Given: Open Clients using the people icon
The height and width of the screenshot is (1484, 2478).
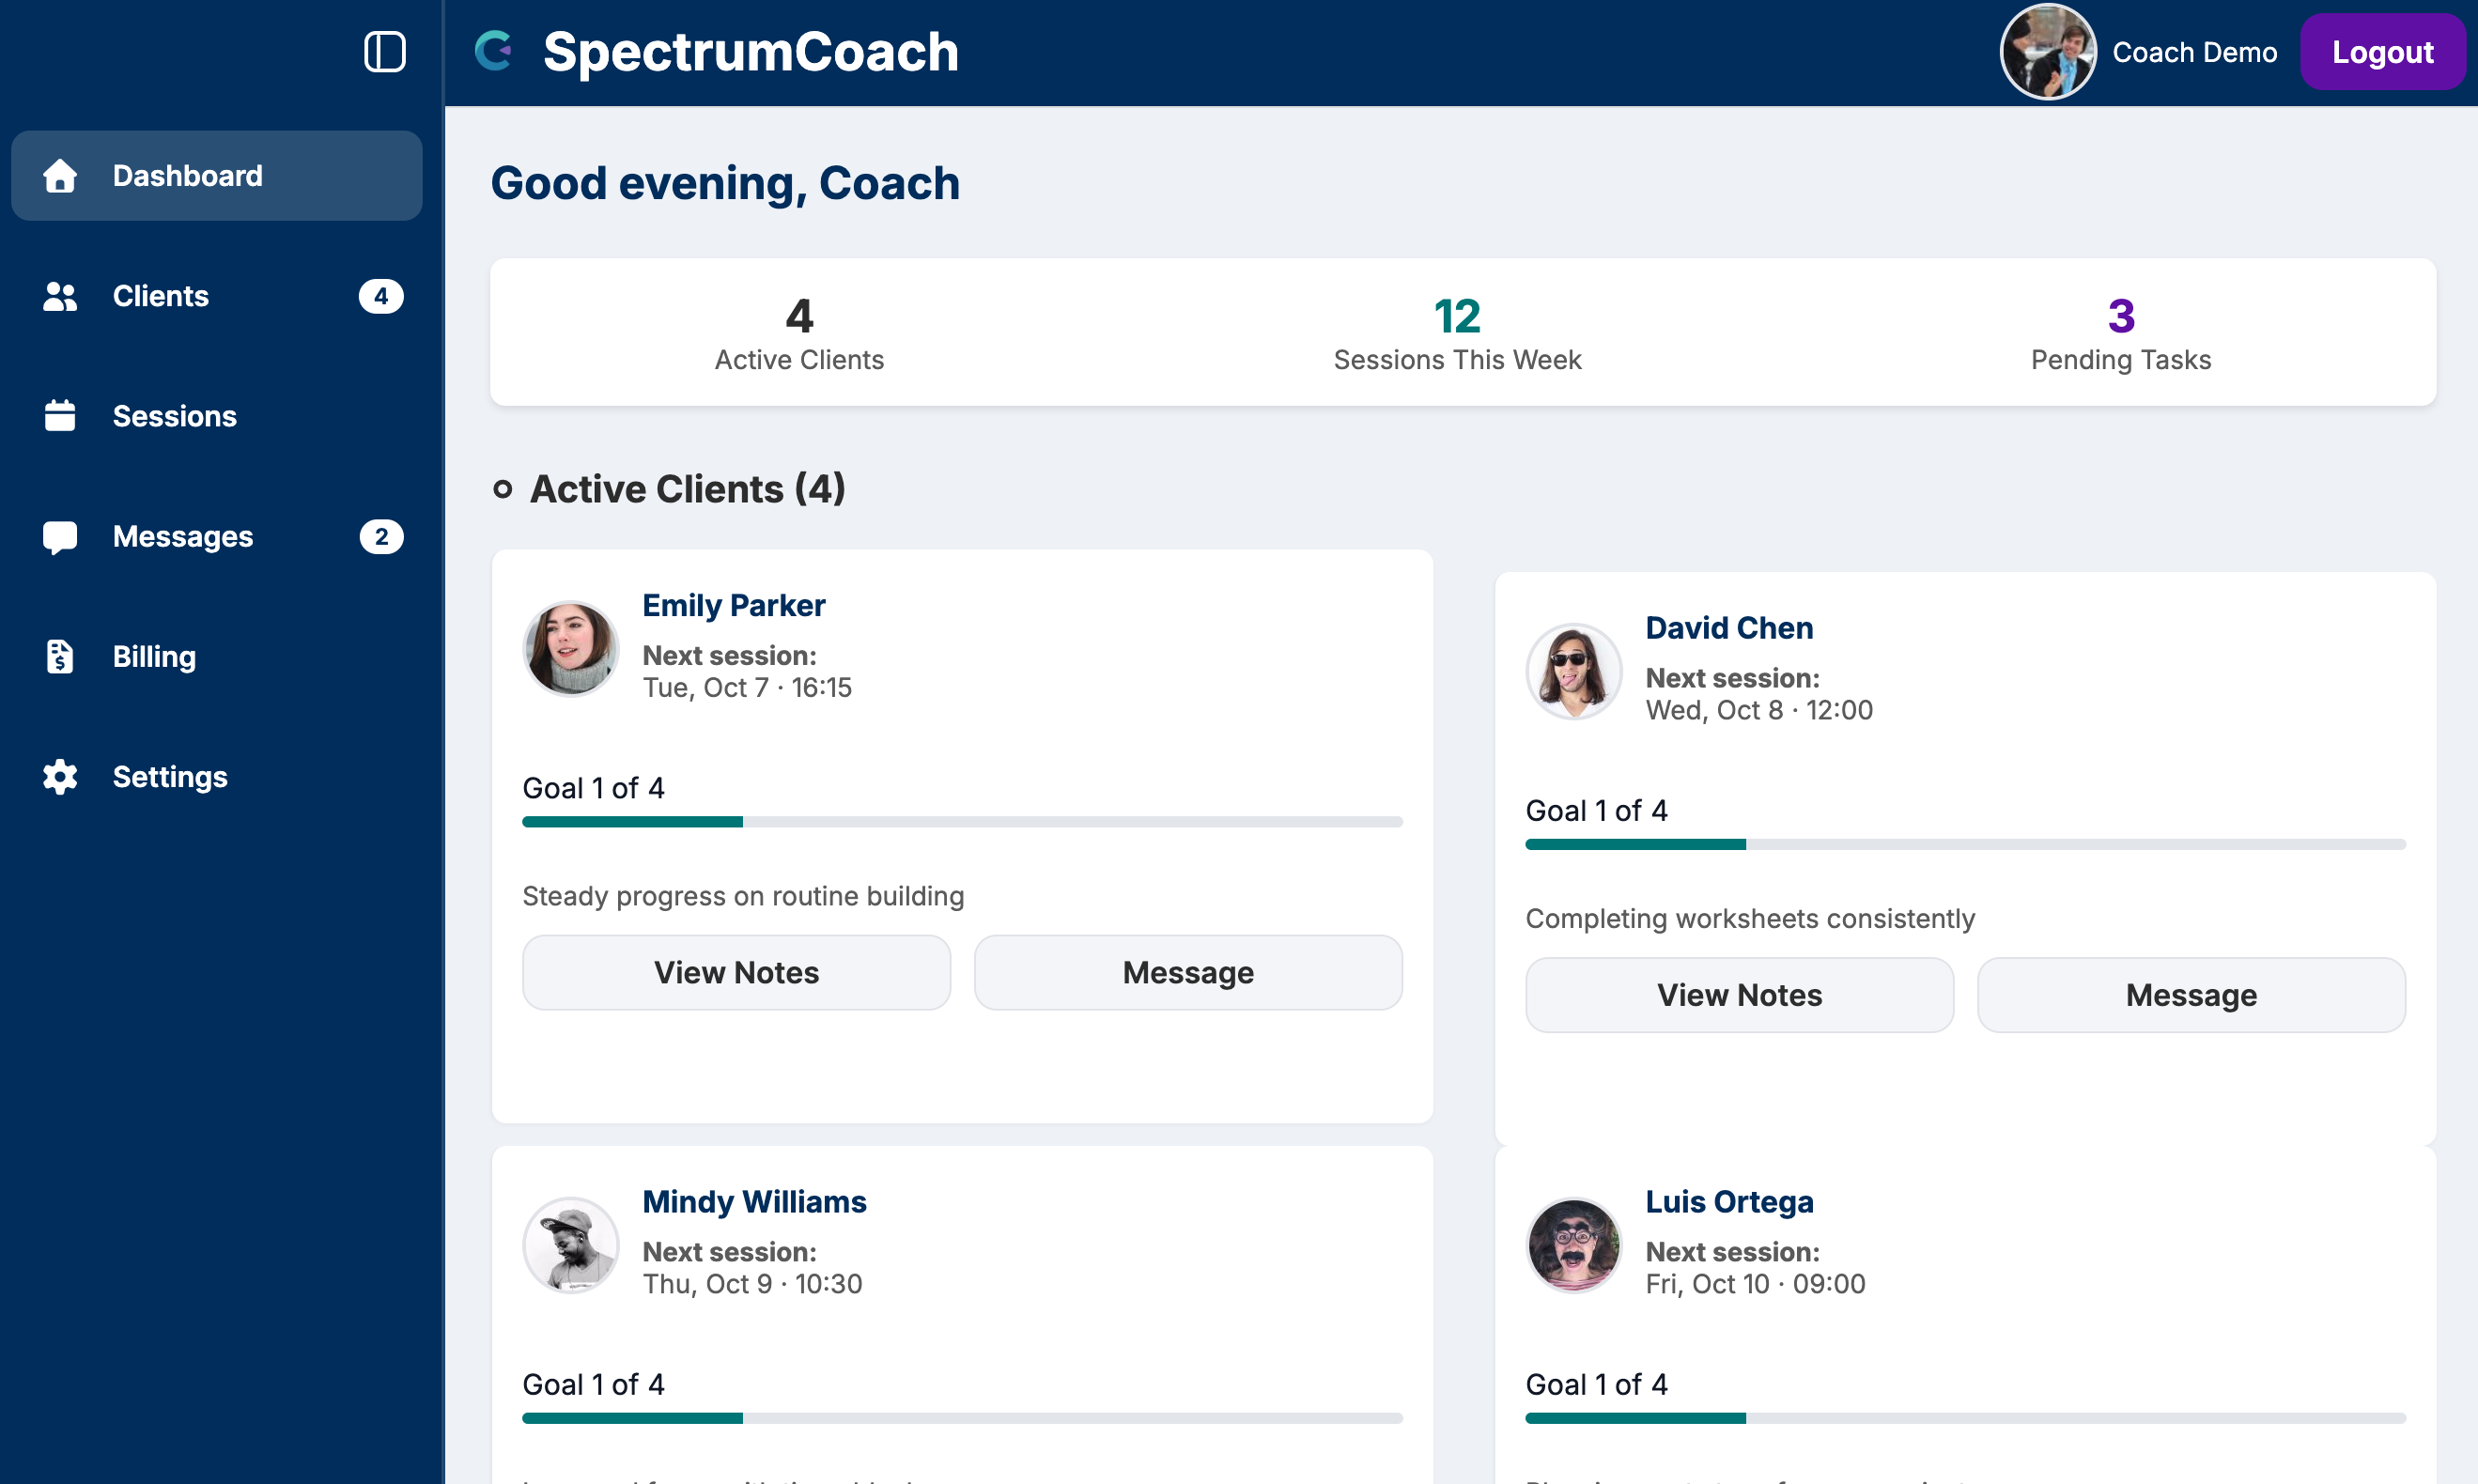Looking at the screenshot, I should (59, 296).
